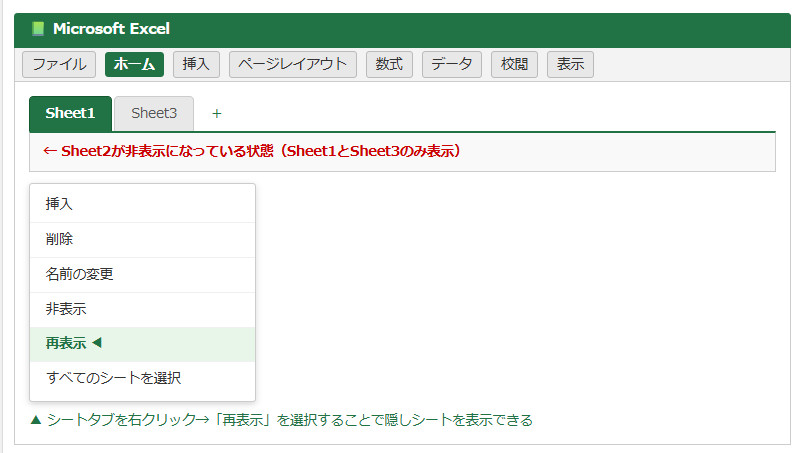The image size is (810, 453).
Task: Open the 表示 ribbon tab
Action: click(x=570, y=64)
